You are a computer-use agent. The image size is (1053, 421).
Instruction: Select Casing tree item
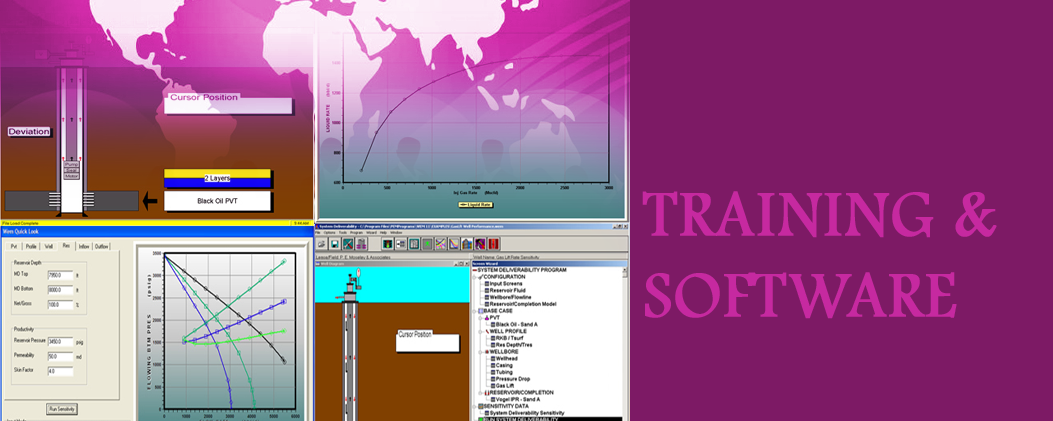504,365
